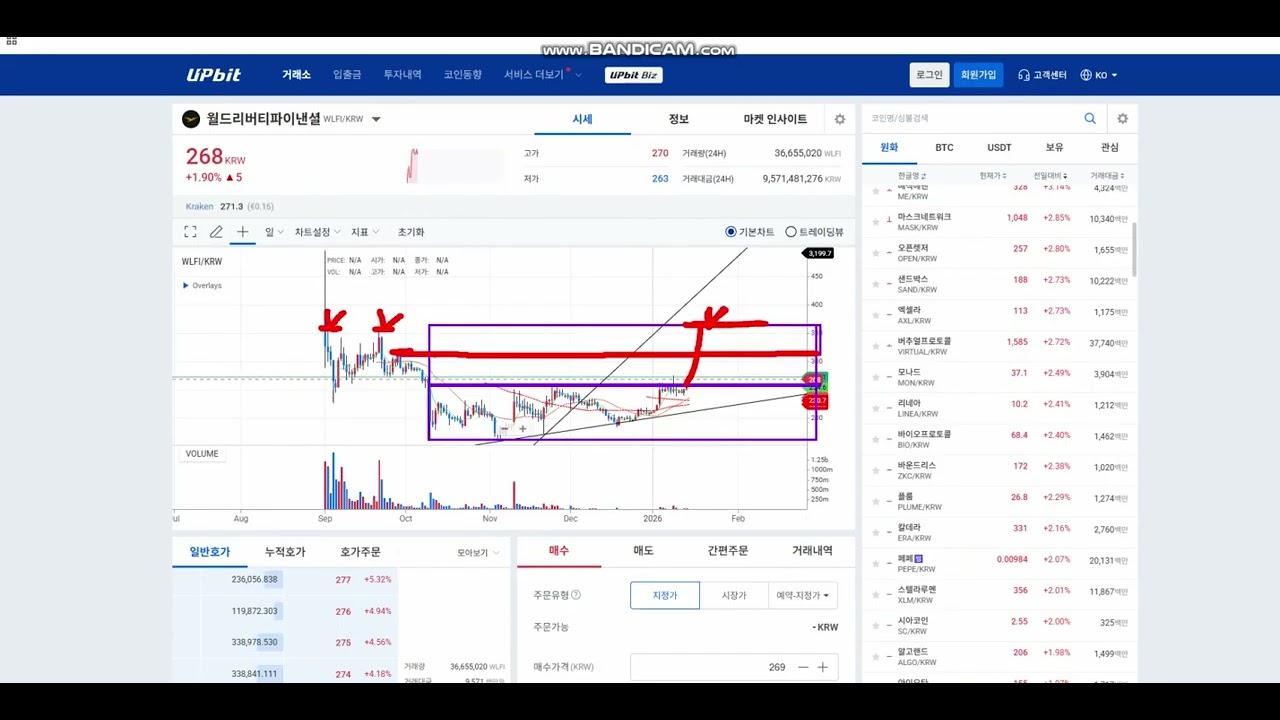Viewport: 1280px width, 720px height.
Task: Open the 입출금 menu
Action: coord(347,75)
